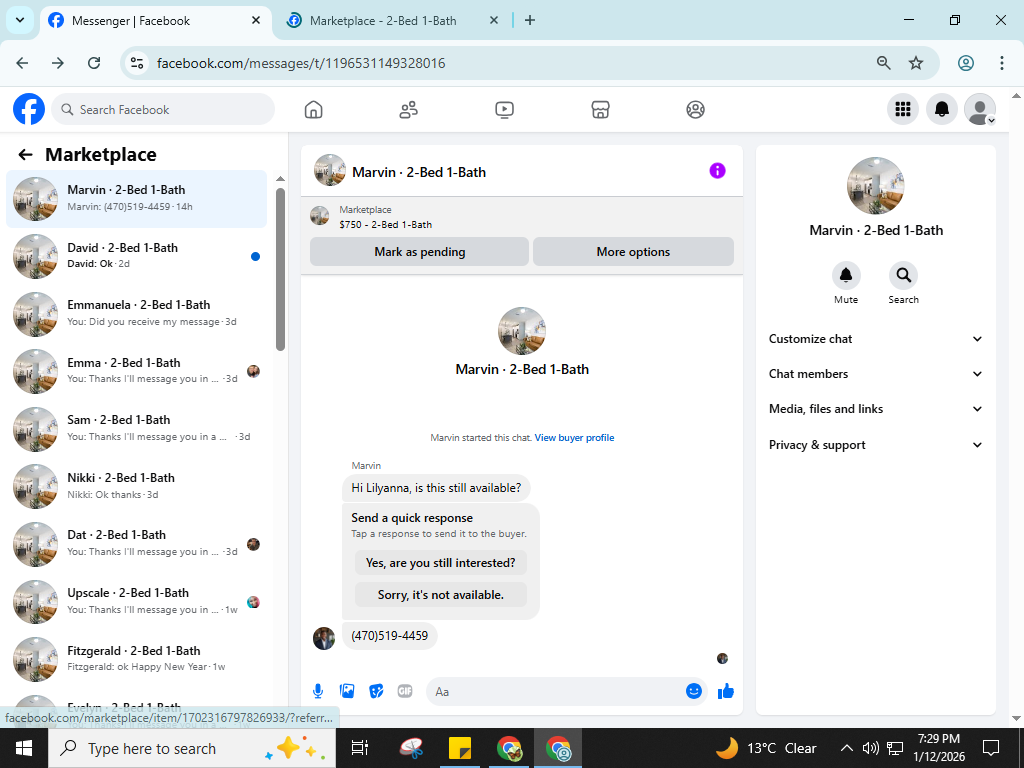Mute the chat using the bell icon
The image size is (1024, 768).
coord(846,276)
